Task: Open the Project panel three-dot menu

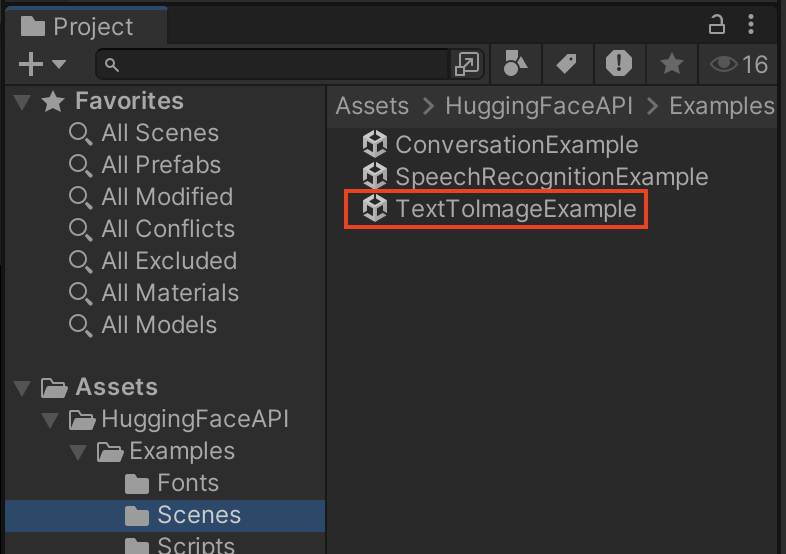Action: coord(750,24)
